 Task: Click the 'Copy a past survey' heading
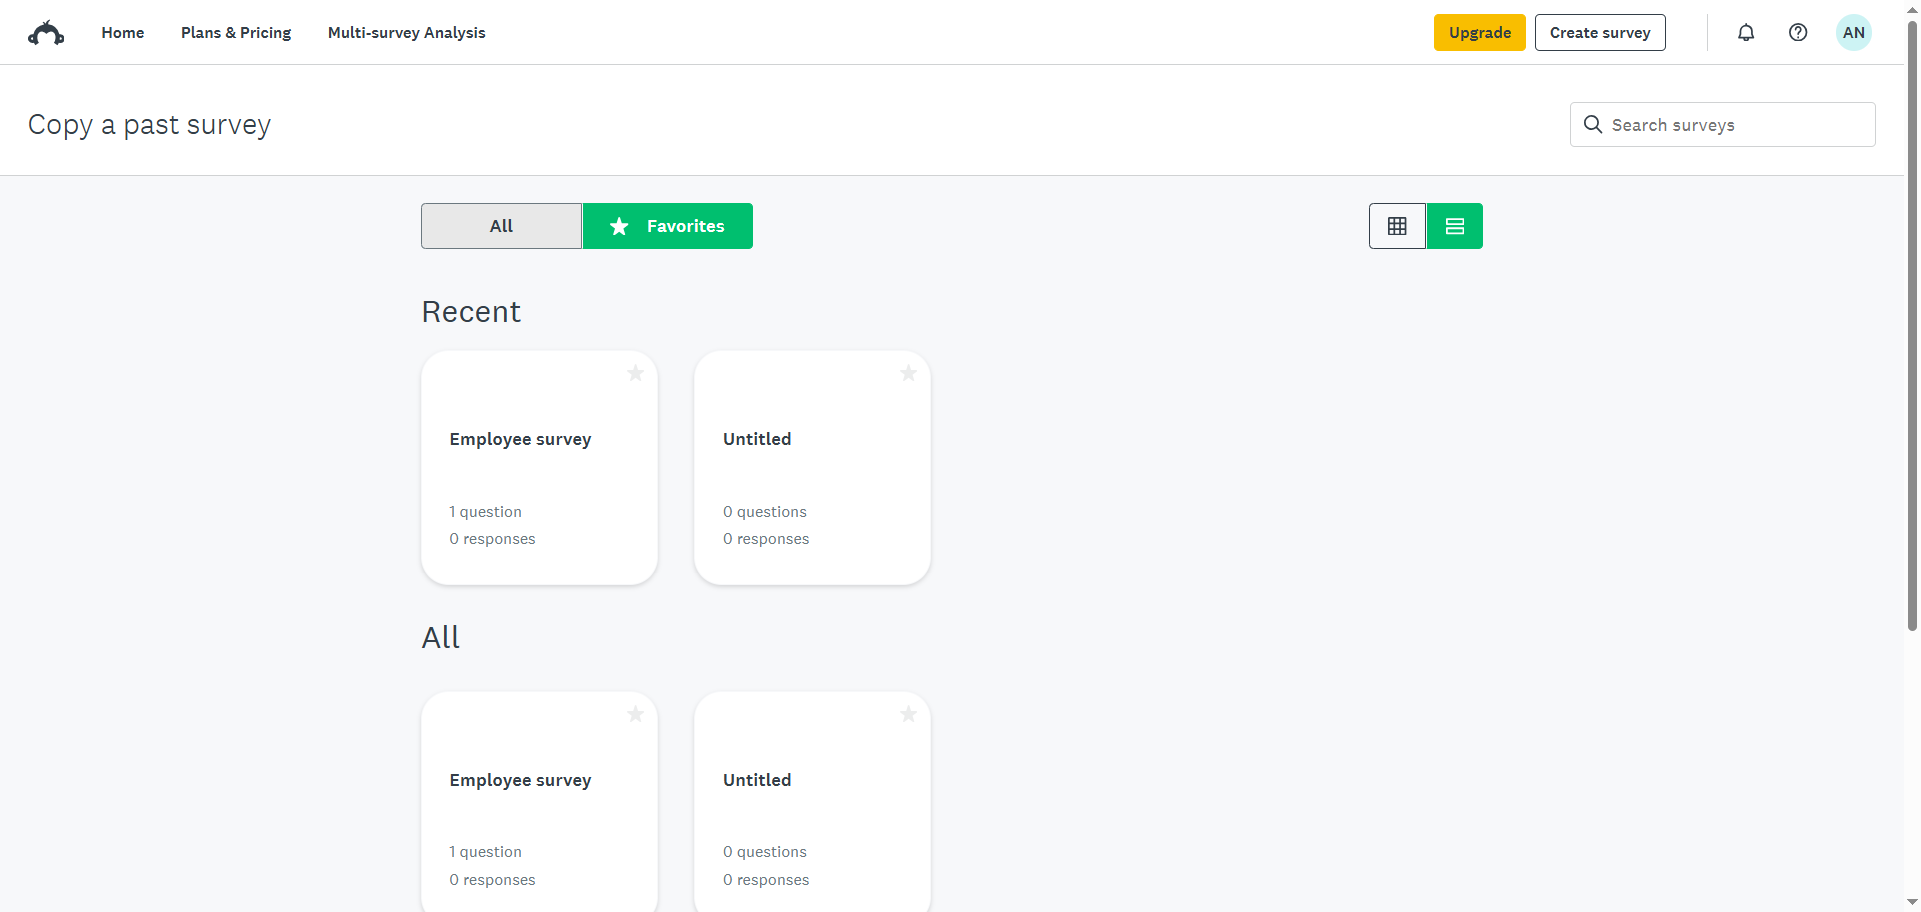[x=149, y=125]
